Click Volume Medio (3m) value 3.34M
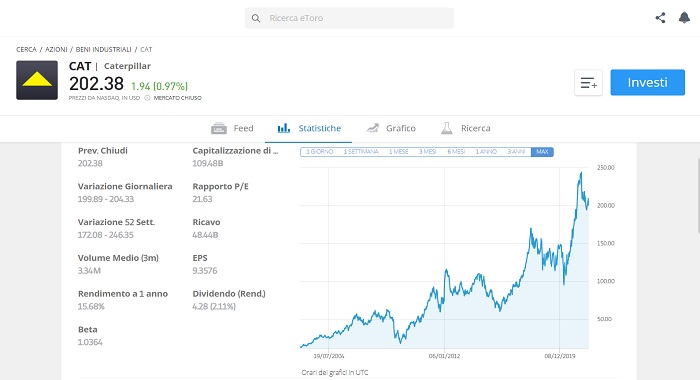This screenshot has height=380, width=700. coord(89,271)
